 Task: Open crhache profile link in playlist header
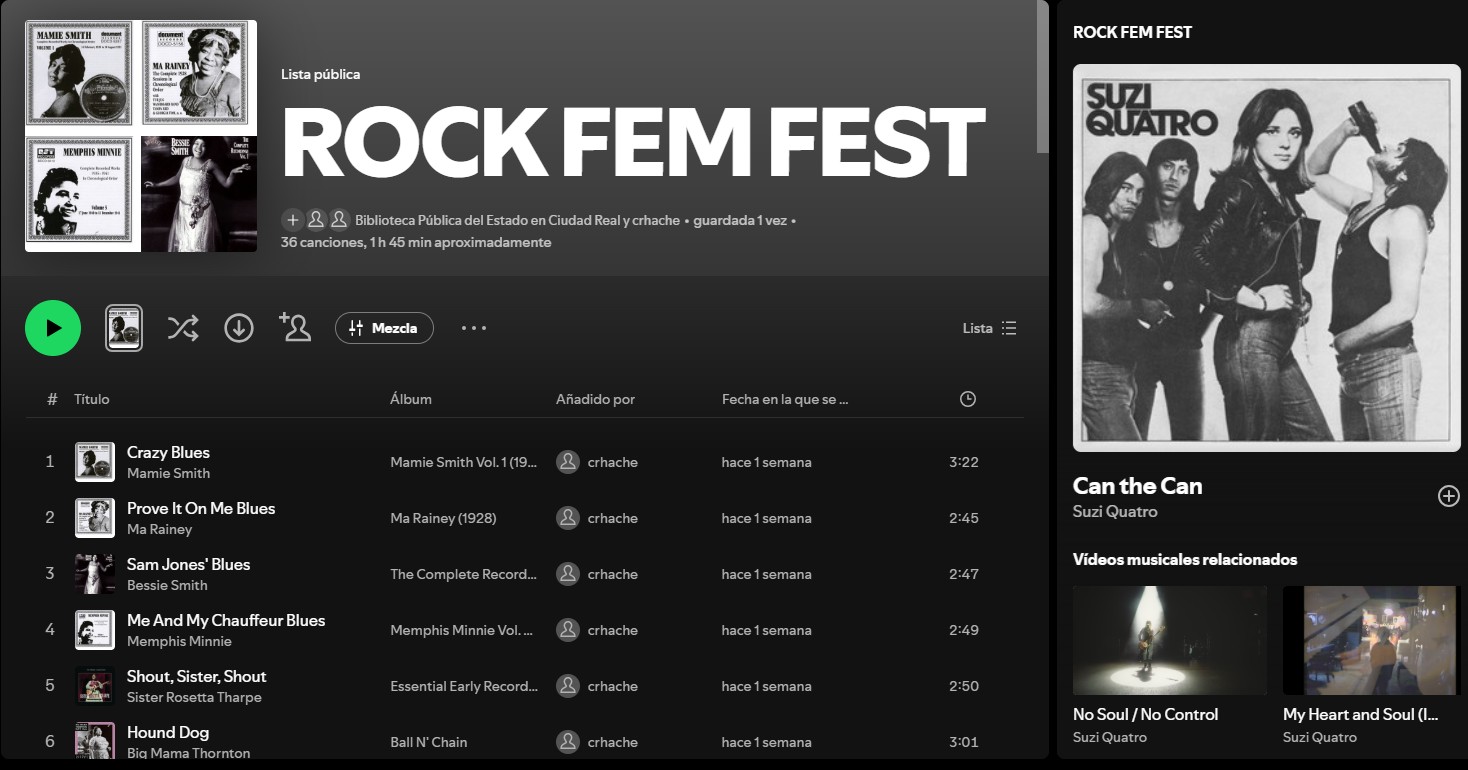point(656,220)
